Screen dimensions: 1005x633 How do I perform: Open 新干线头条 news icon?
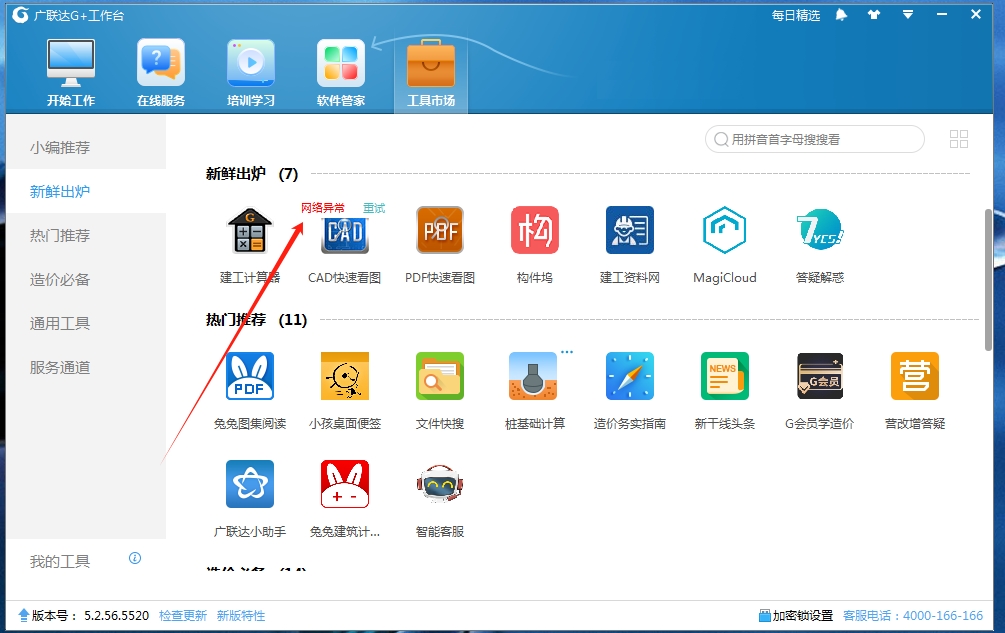tap(724, 376)
